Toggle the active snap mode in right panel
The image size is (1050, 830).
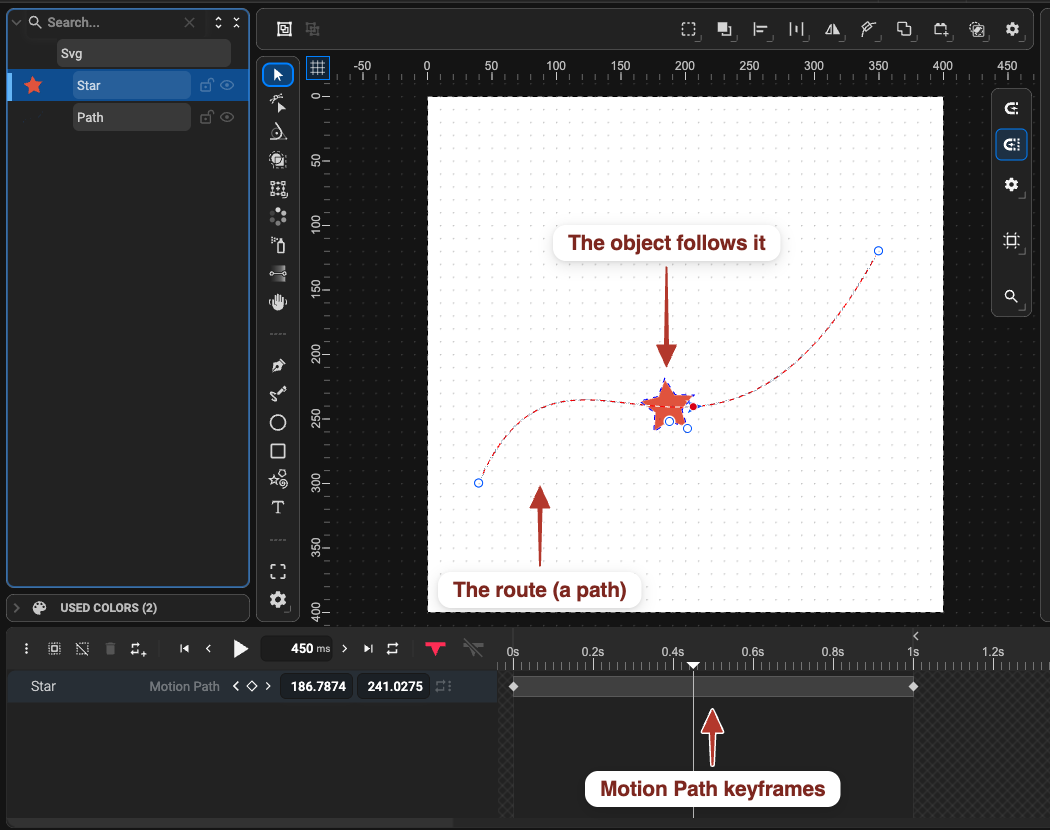point(1011,145)
